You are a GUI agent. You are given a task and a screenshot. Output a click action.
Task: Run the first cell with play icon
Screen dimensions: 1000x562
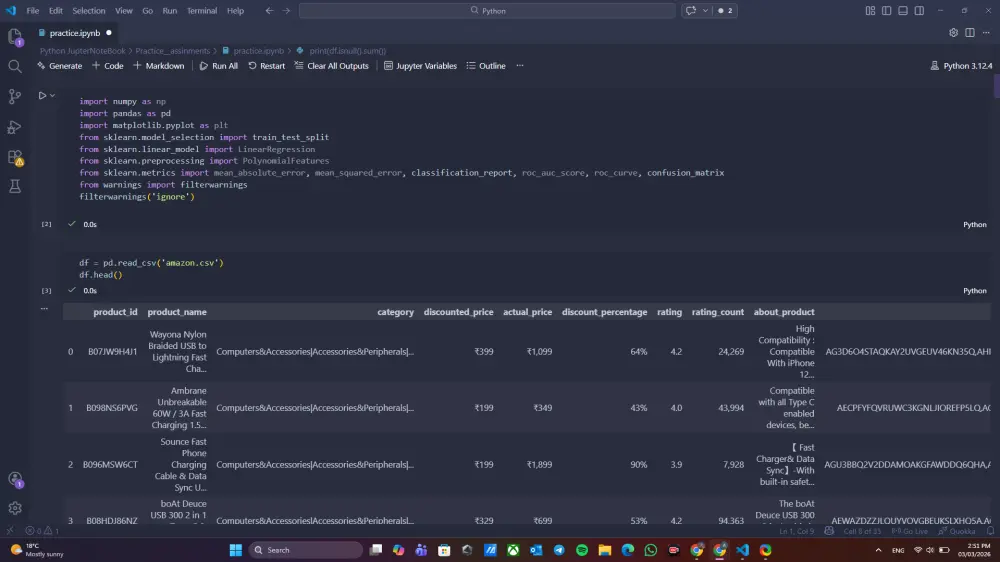point(42,96)
